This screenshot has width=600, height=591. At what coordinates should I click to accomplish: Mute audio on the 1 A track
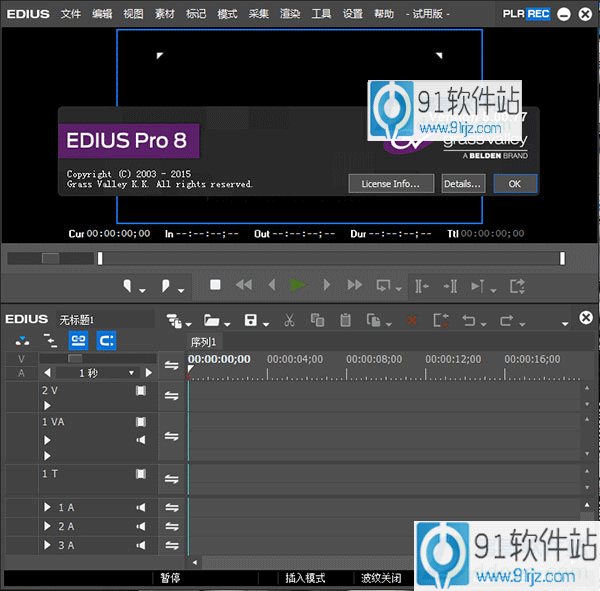tap(141, 508)
